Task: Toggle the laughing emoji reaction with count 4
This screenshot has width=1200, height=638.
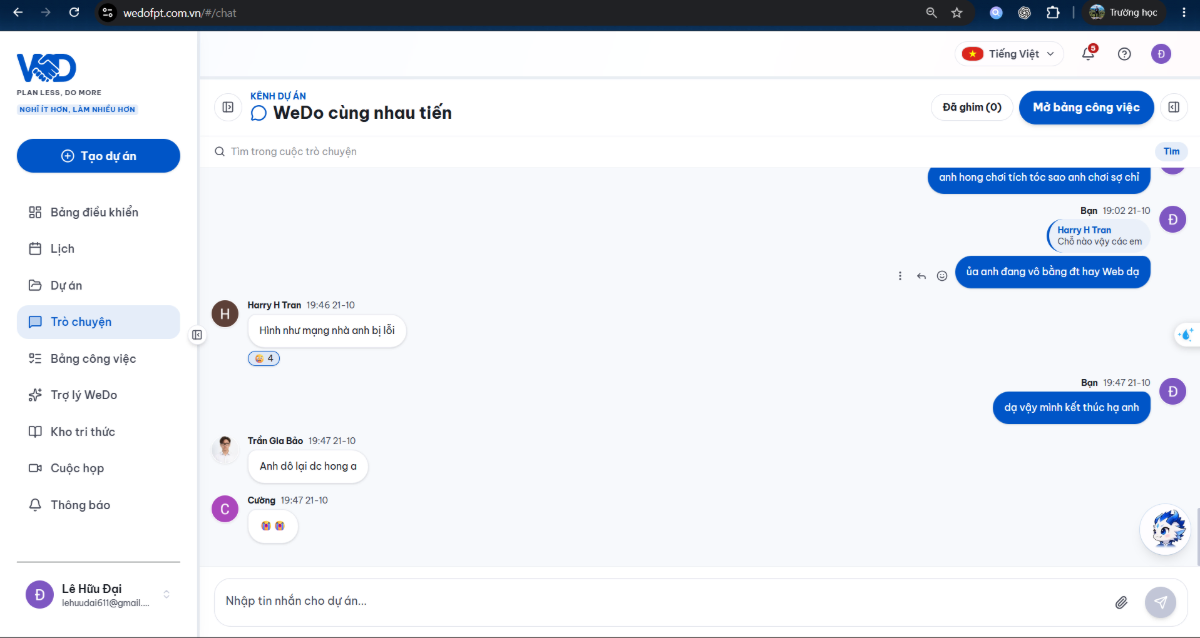Action: pos(264,358)
